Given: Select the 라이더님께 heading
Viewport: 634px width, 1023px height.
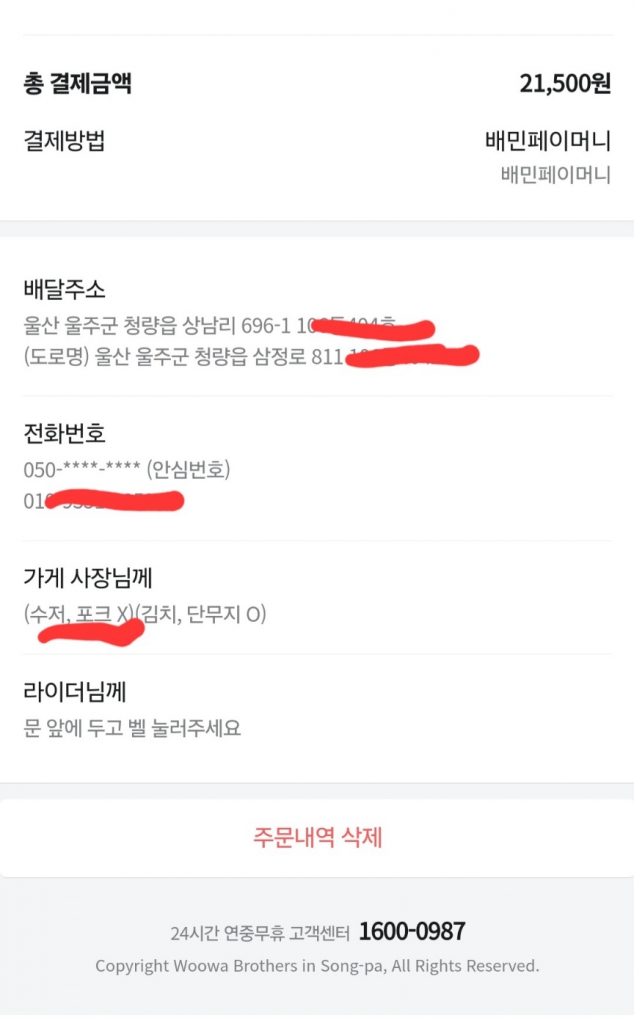Looking at the screenshot, I should tap(74, 691).
